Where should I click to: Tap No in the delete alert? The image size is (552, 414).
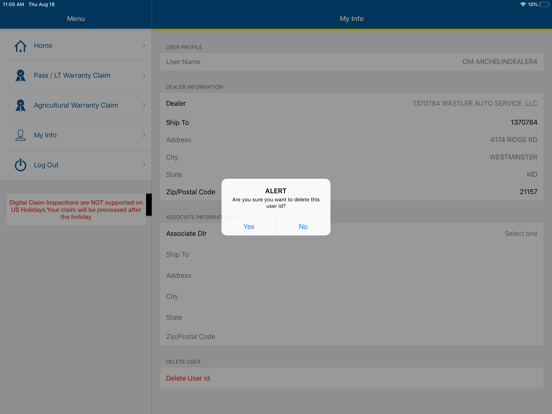coord(303,227)
